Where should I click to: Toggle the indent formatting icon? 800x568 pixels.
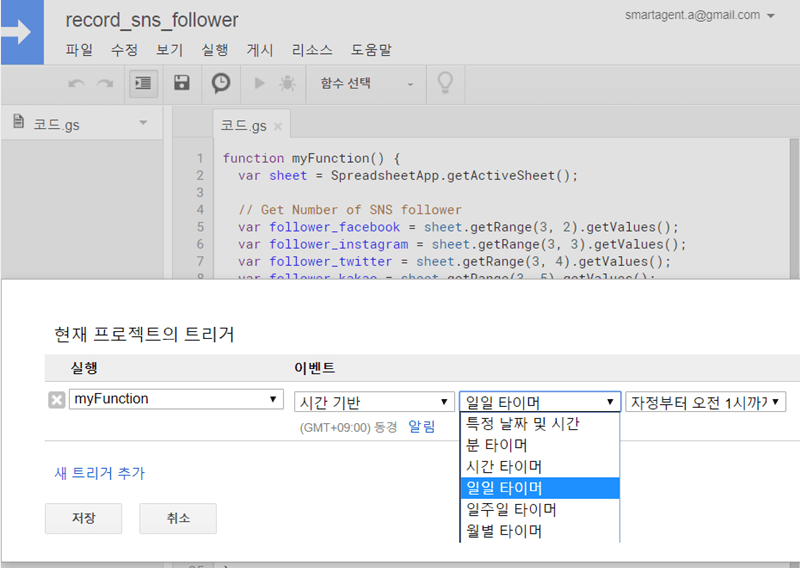click(x=143, y=84)
